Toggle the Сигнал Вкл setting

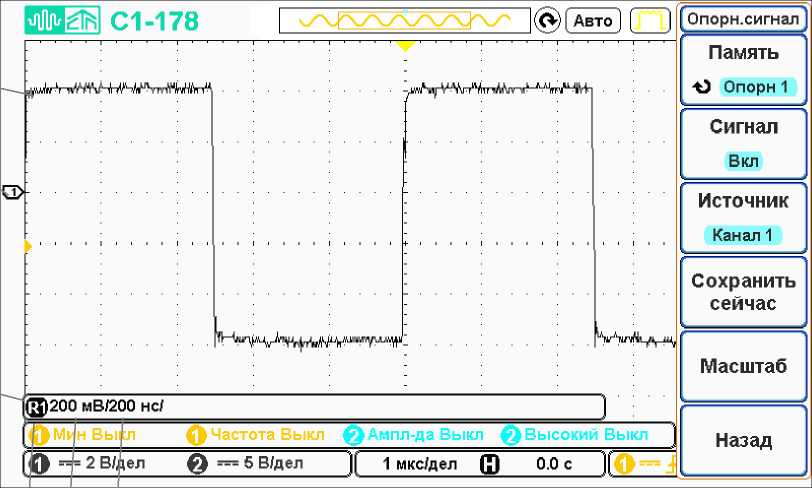click(x=743, y=144)
